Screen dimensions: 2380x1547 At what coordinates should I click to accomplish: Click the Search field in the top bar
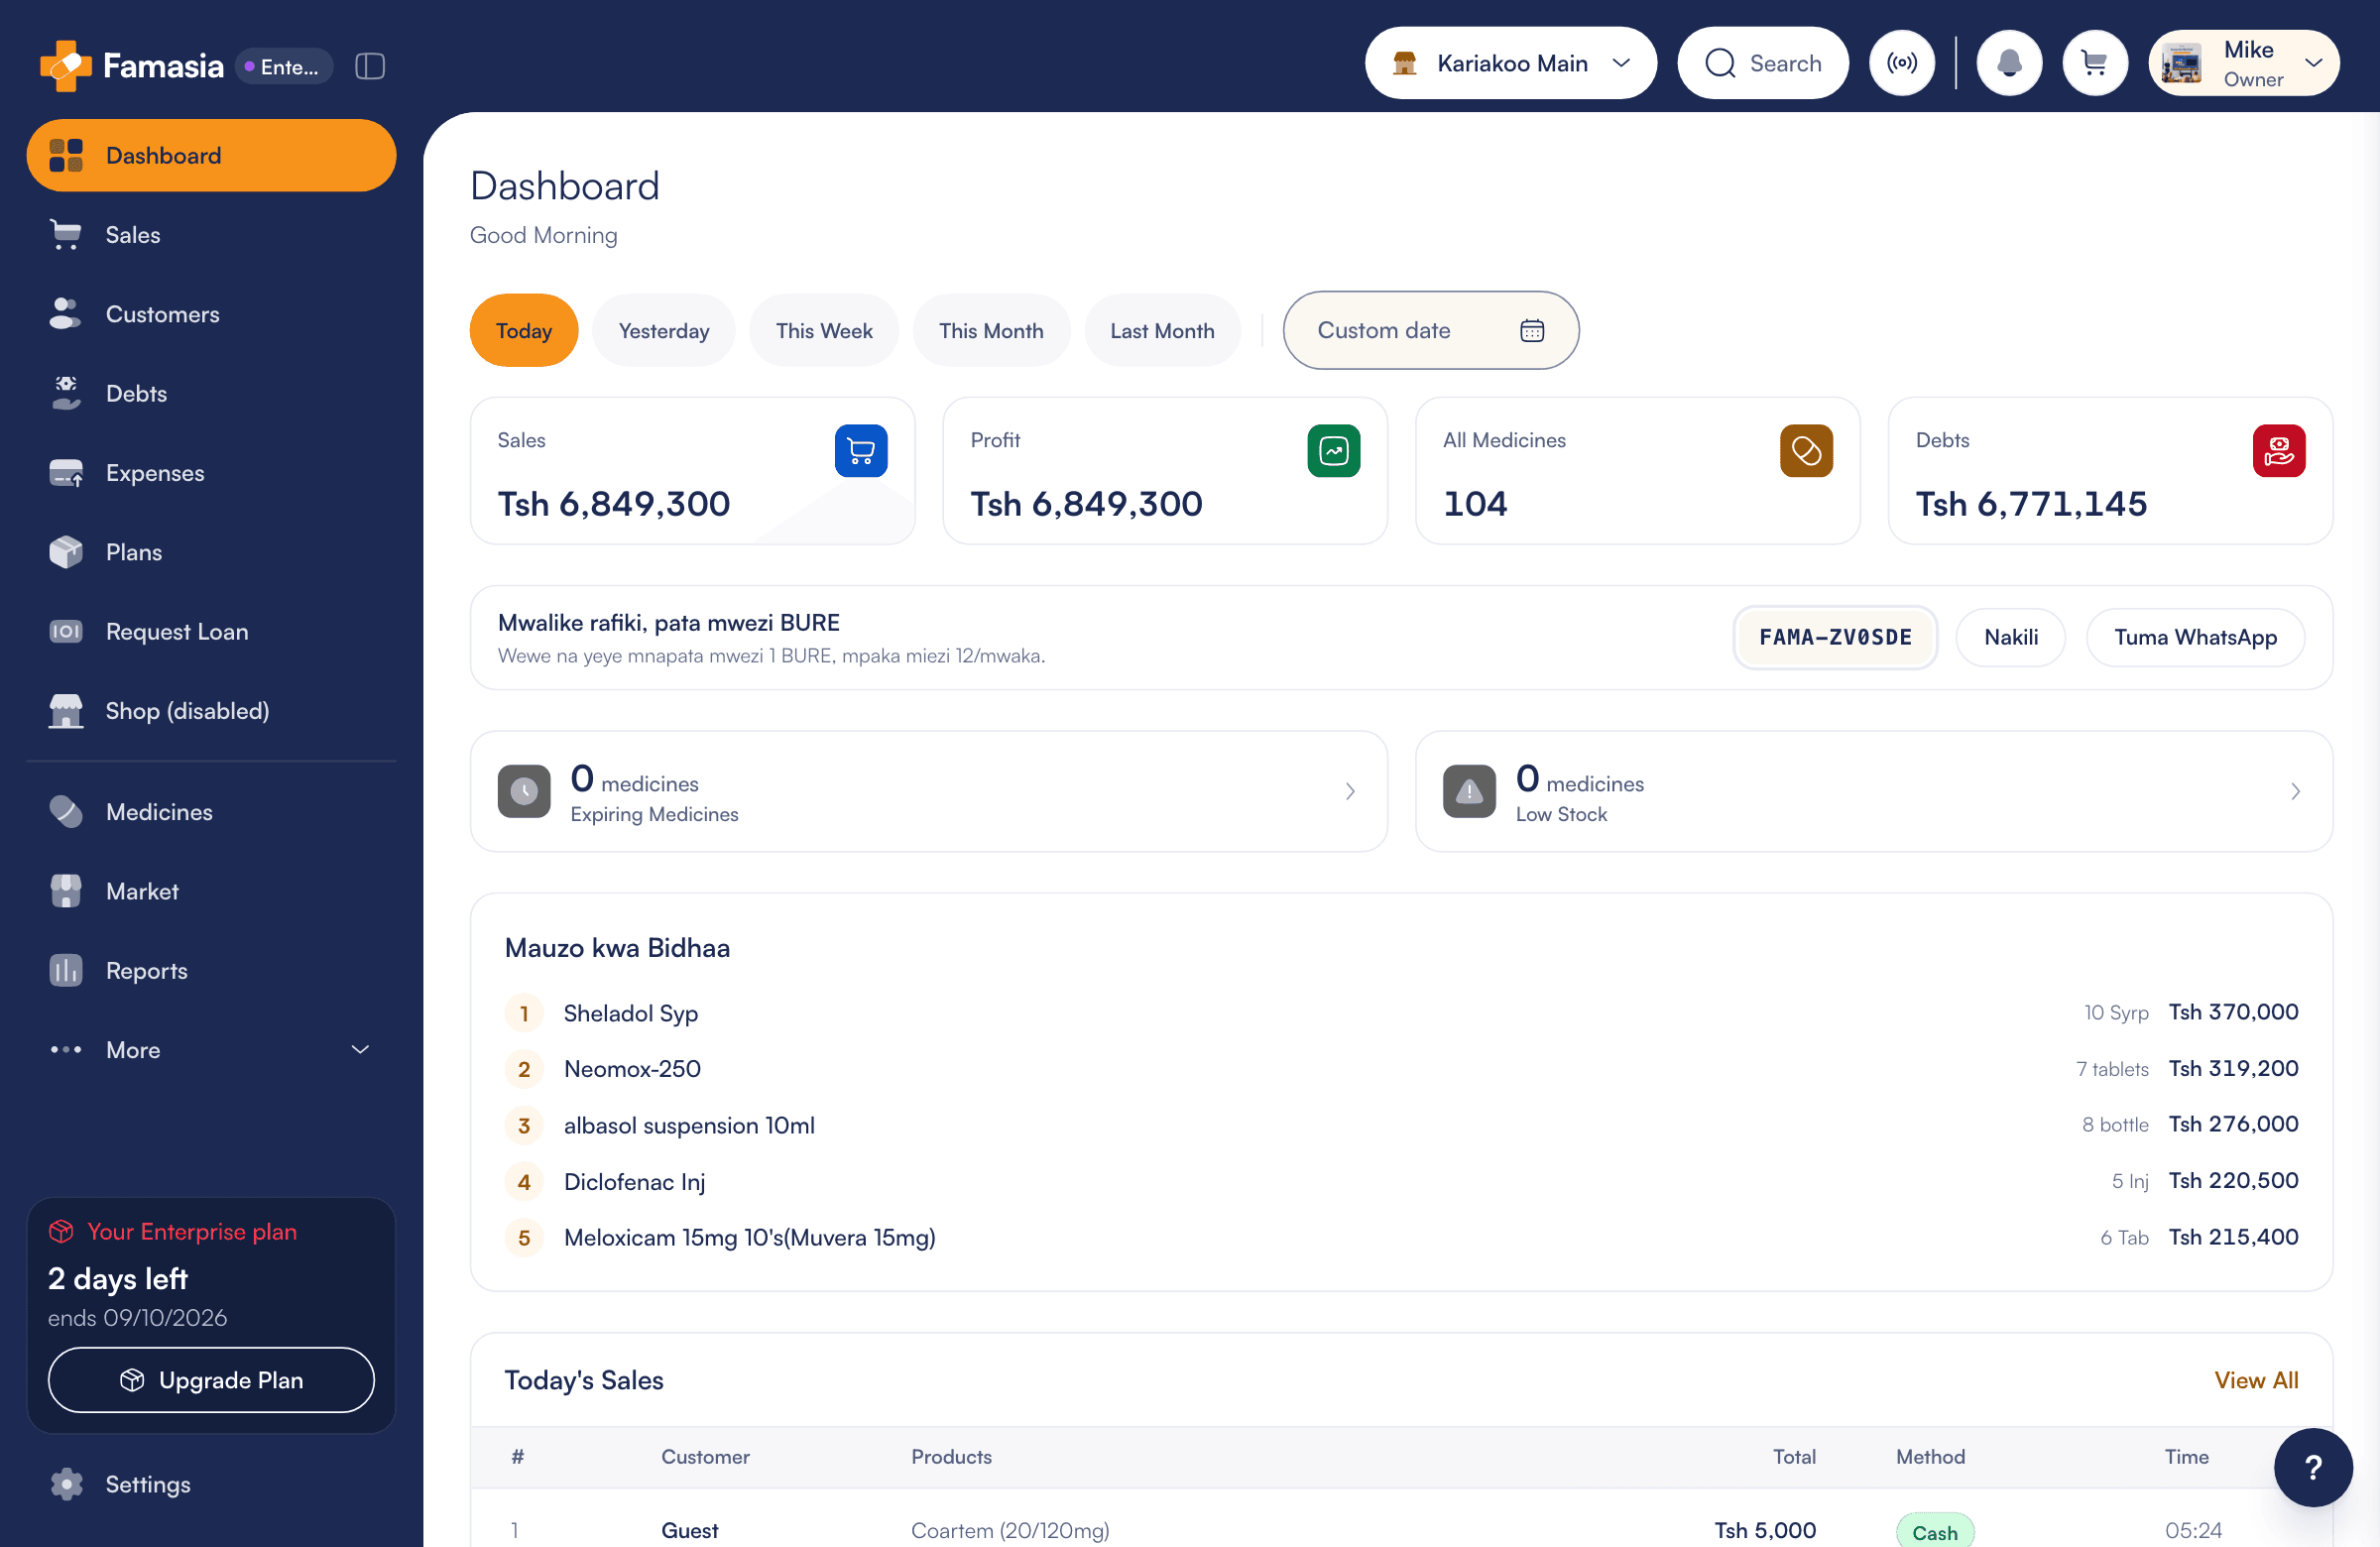1762,63
